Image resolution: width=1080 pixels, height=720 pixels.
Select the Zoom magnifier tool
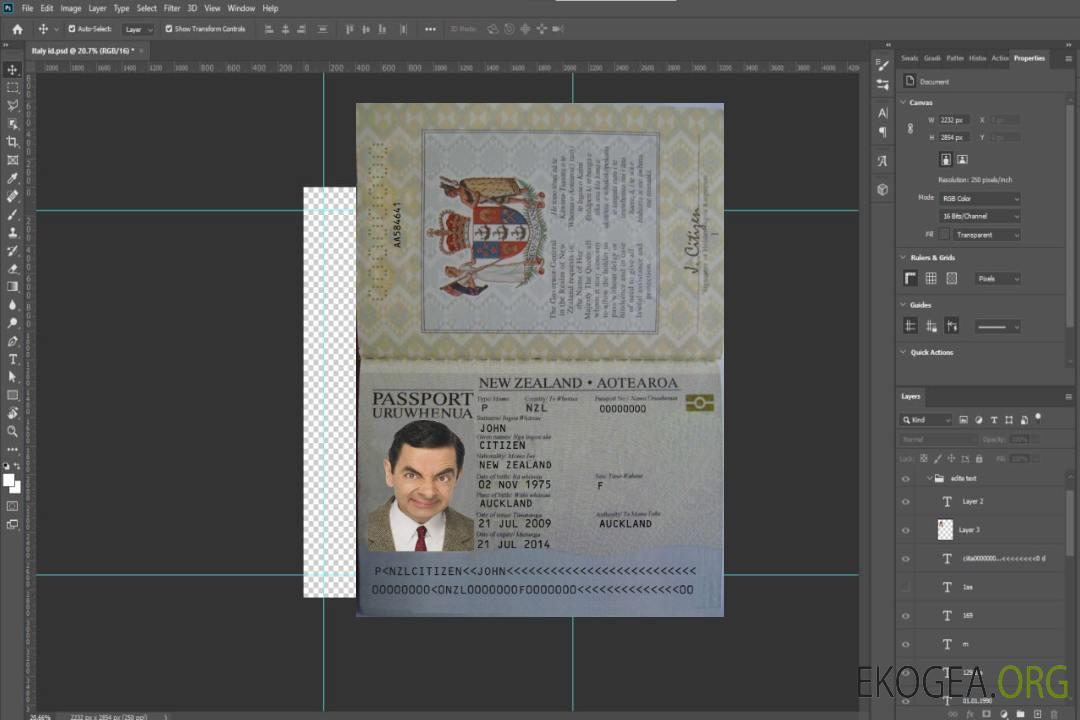[12, 431]
